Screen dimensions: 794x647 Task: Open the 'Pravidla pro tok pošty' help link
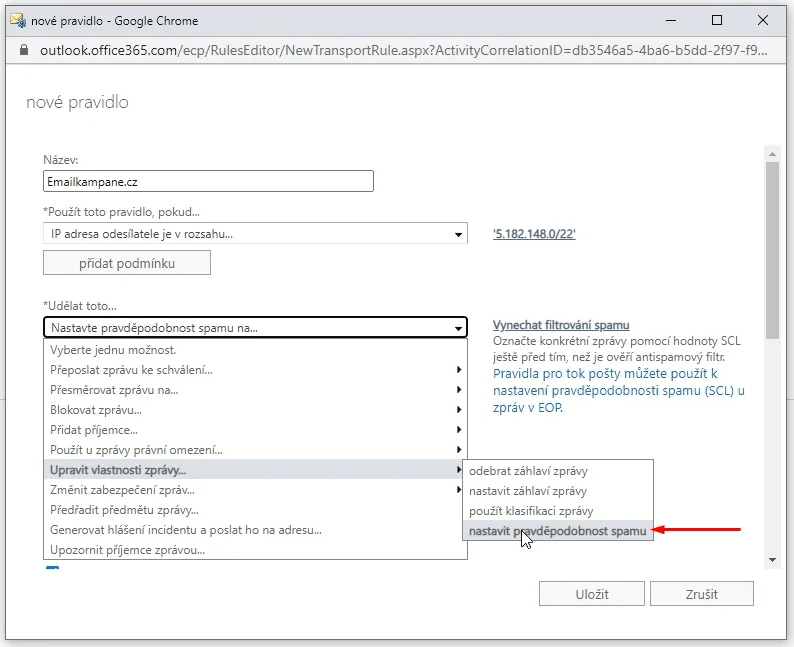click(x=619, y=390)
